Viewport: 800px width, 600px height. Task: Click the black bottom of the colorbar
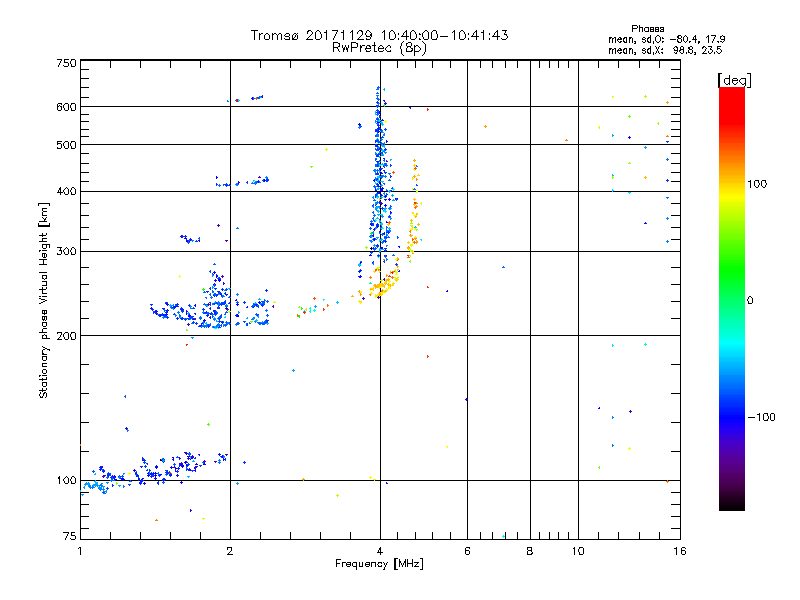tap(732, 503)
